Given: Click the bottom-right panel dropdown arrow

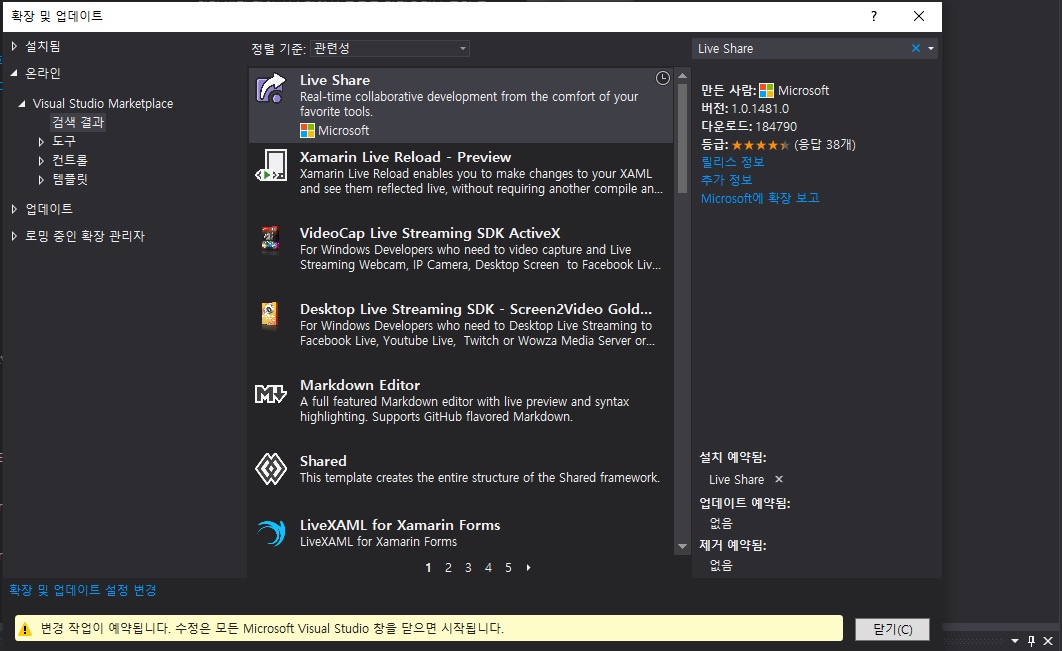Looking at the screenshot, I should click(x=1015, y=640).
